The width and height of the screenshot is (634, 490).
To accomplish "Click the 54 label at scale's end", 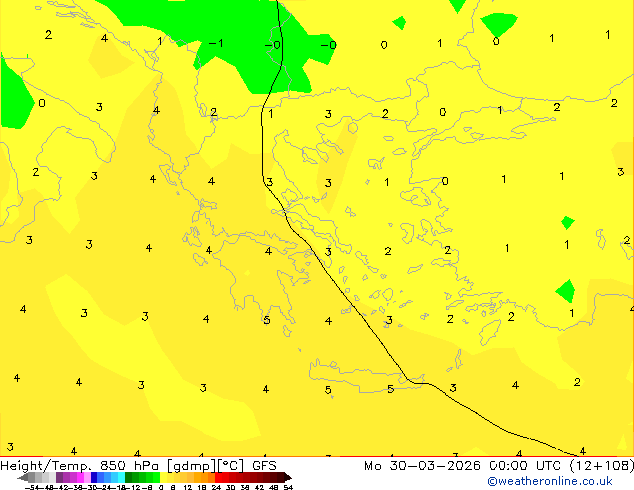I will pos(288,487).
